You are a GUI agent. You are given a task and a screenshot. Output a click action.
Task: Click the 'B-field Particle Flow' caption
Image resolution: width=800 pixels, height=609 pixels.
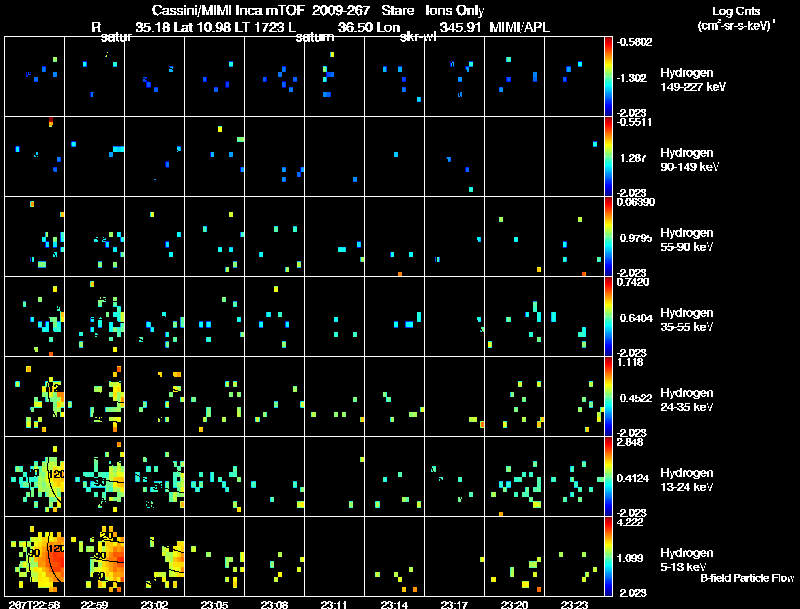click(747, 578)
